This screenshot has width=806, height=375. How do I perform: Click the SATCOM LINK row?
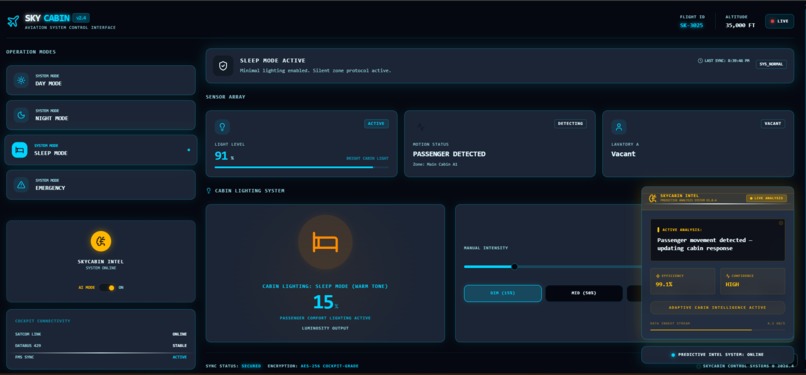[101, 334]
